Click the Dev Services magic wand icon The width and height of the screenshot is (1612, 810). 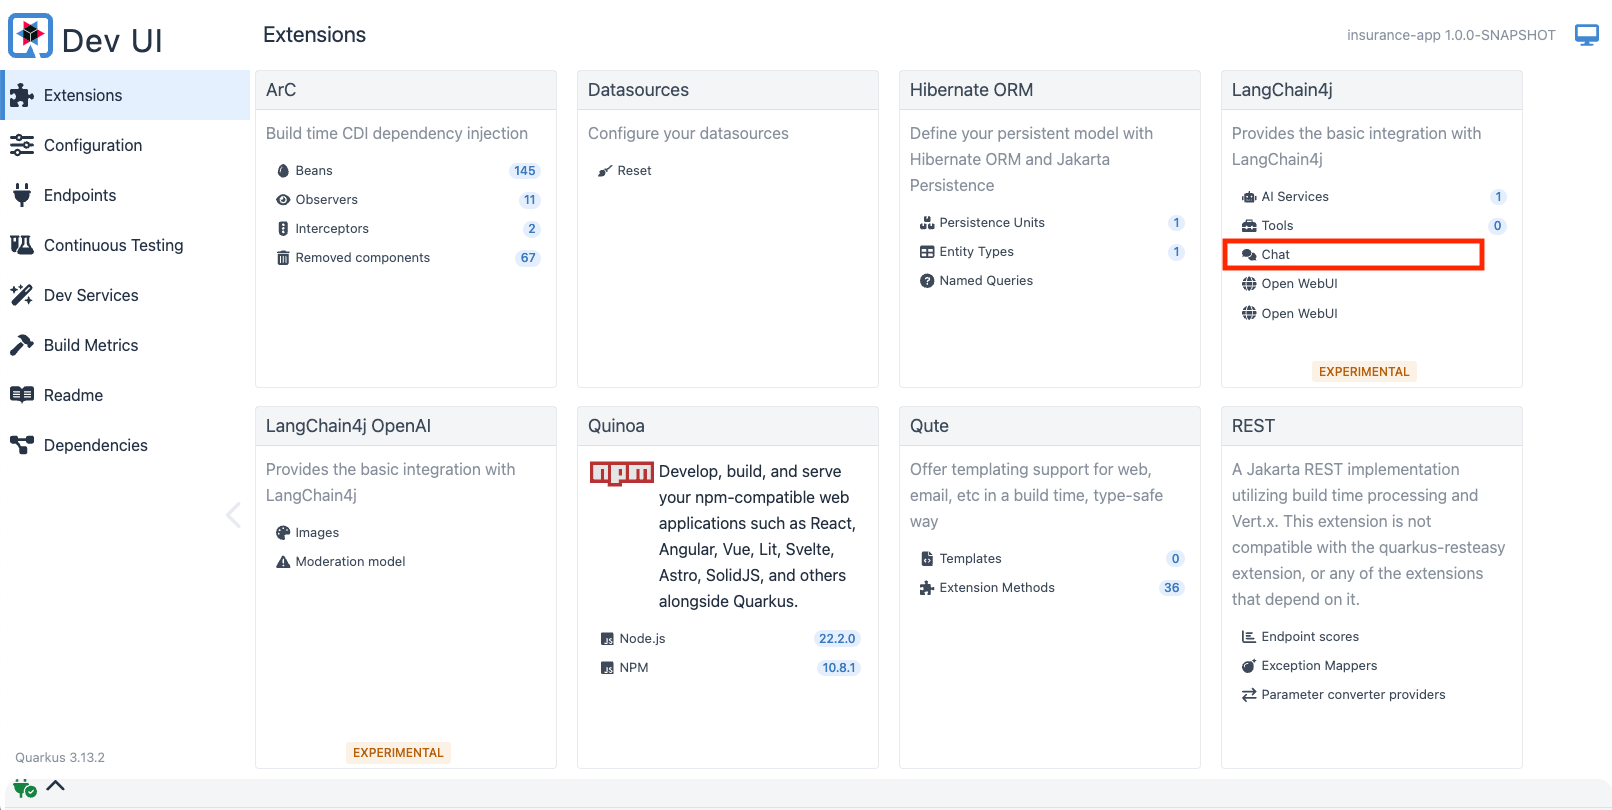(22, 295)
